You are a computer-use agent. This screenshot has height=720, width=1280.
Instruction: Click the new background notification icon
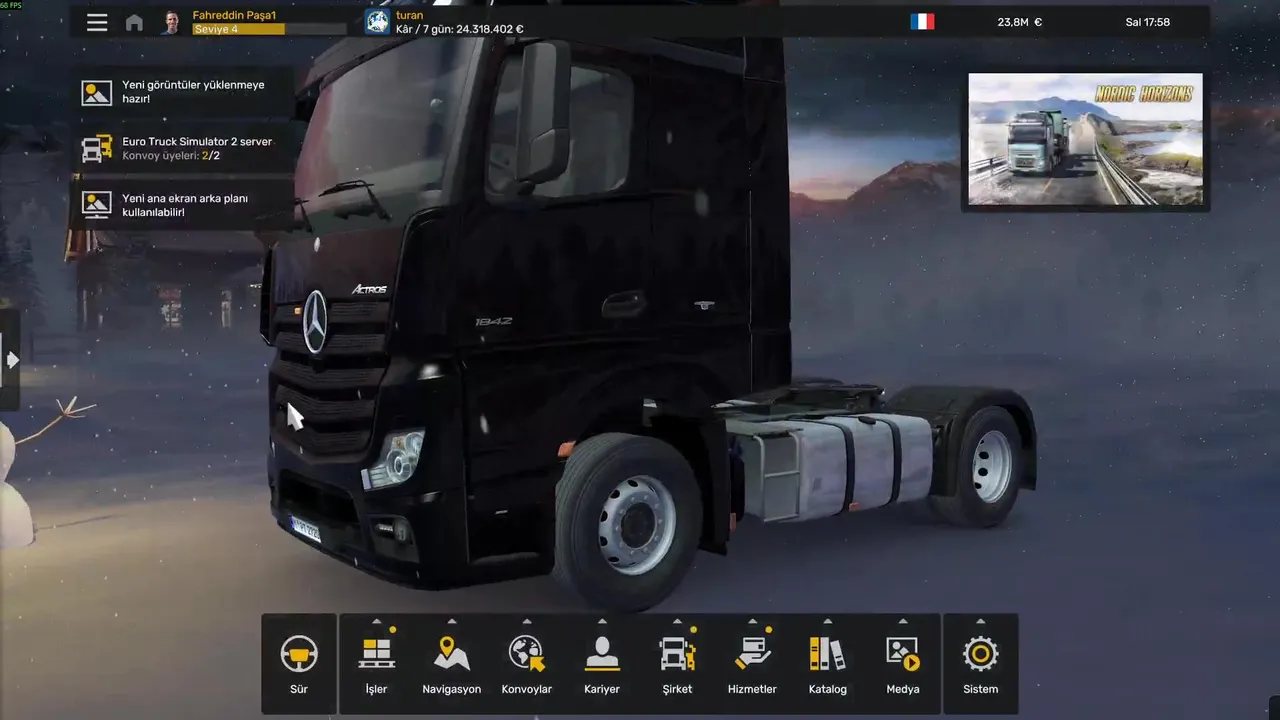97,205
